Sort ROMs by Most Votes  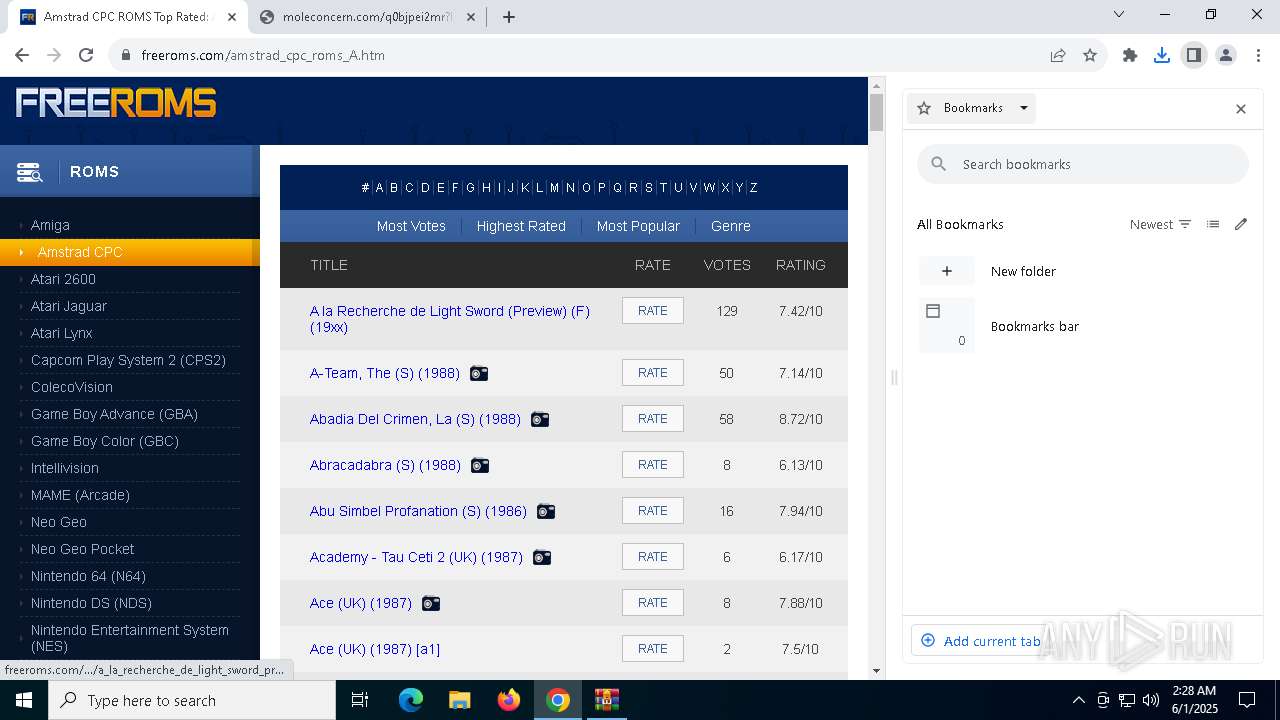[411, 226]
